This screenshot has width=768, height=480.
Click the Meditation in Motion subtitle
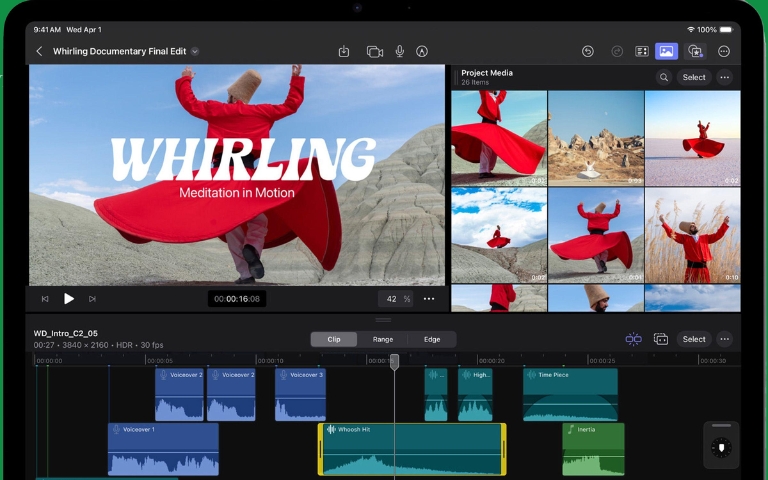tap(237, 192)
